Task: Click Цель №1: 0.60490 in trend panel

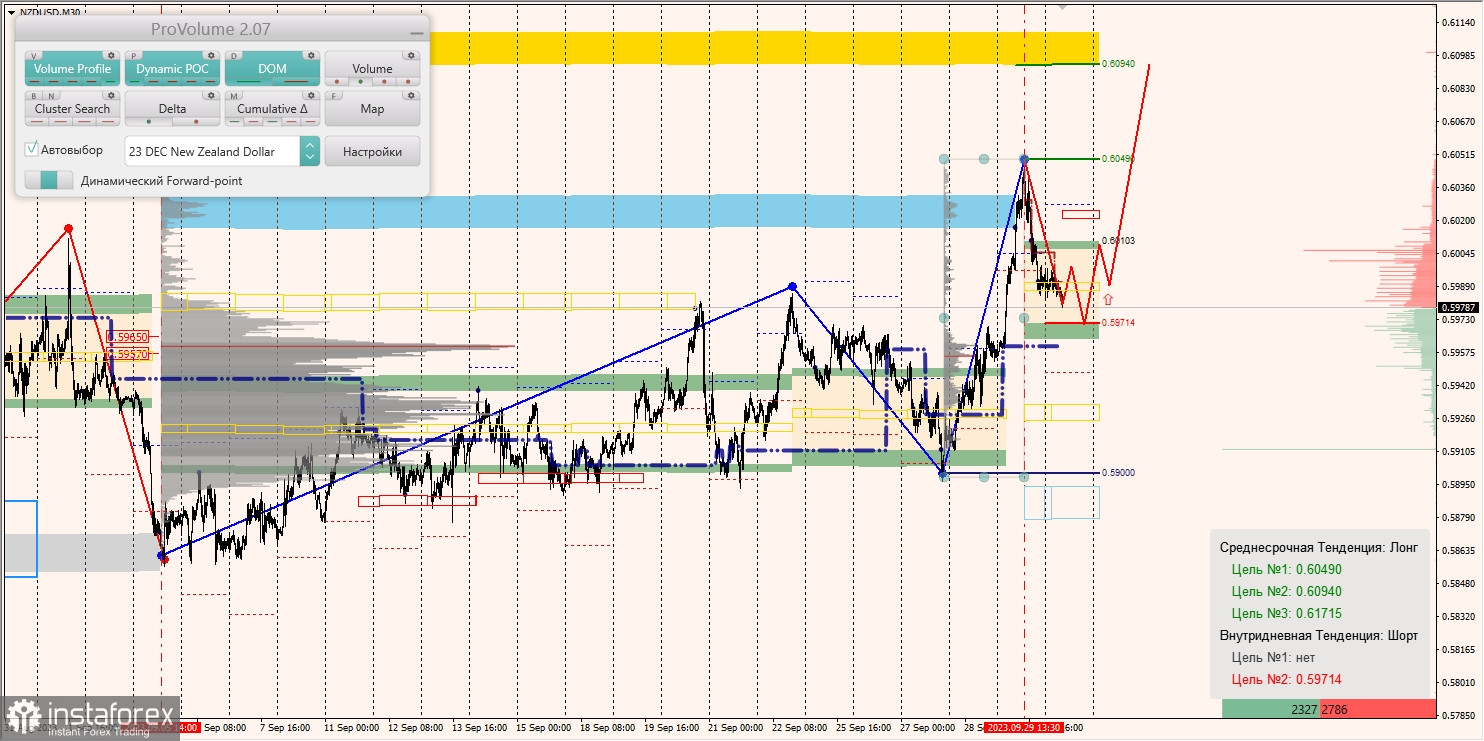Action: tap(1286, 569)
